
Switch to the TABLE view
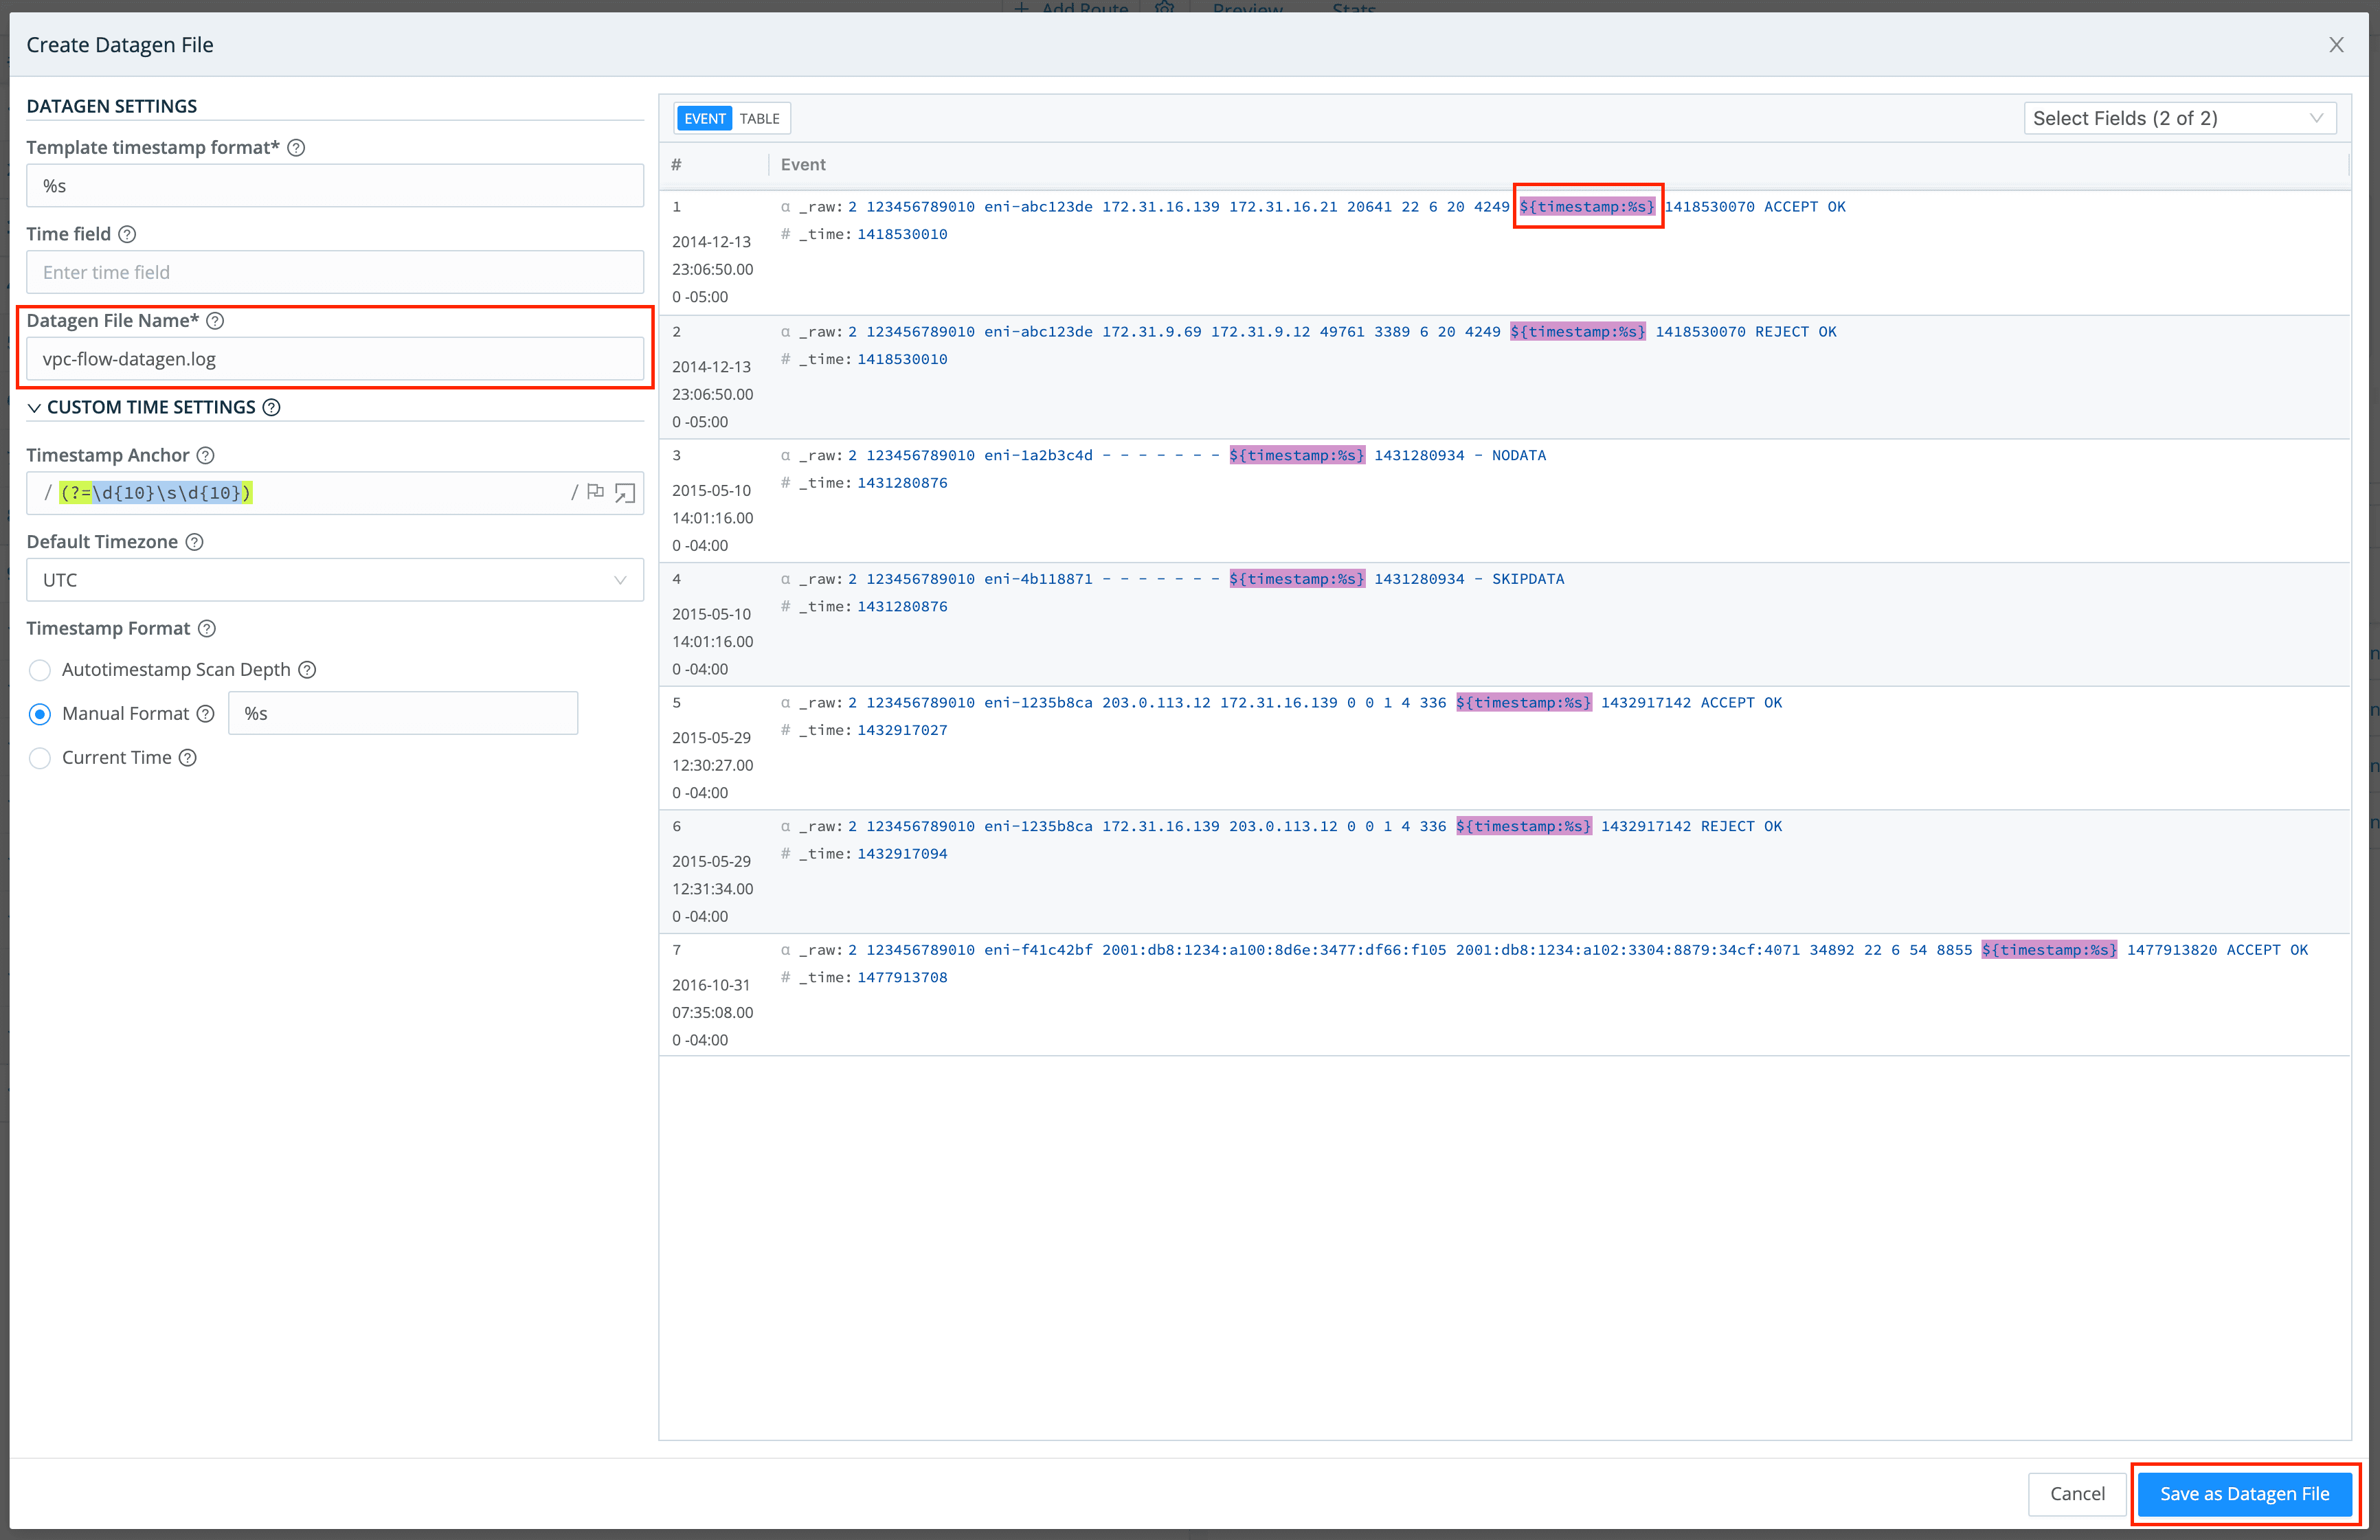(760, 117)
